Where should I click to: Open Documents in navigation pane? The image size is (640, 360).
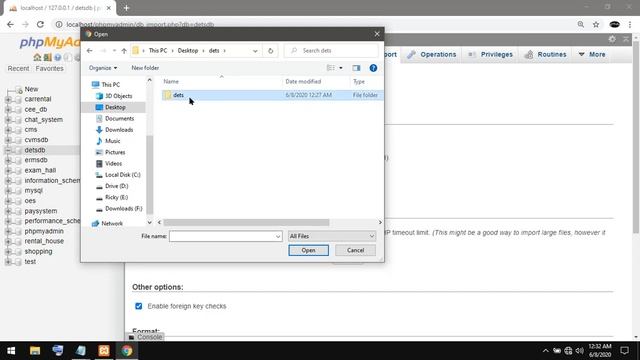119,118
